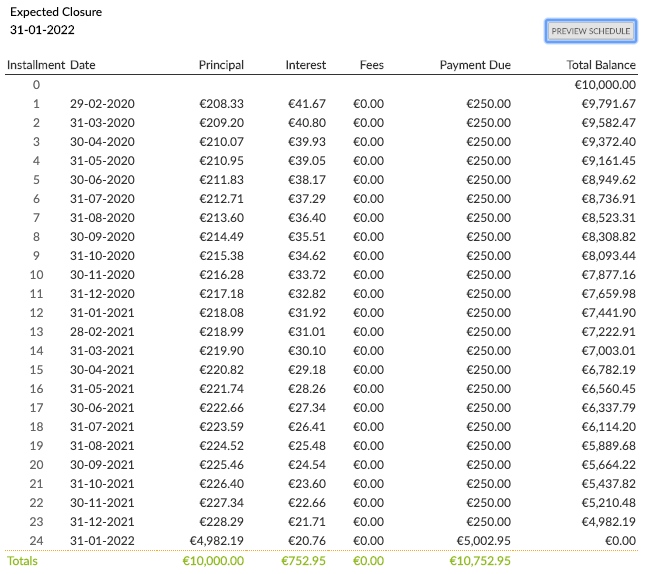
Task: Select date 31-07-2020
Action: 102,199
